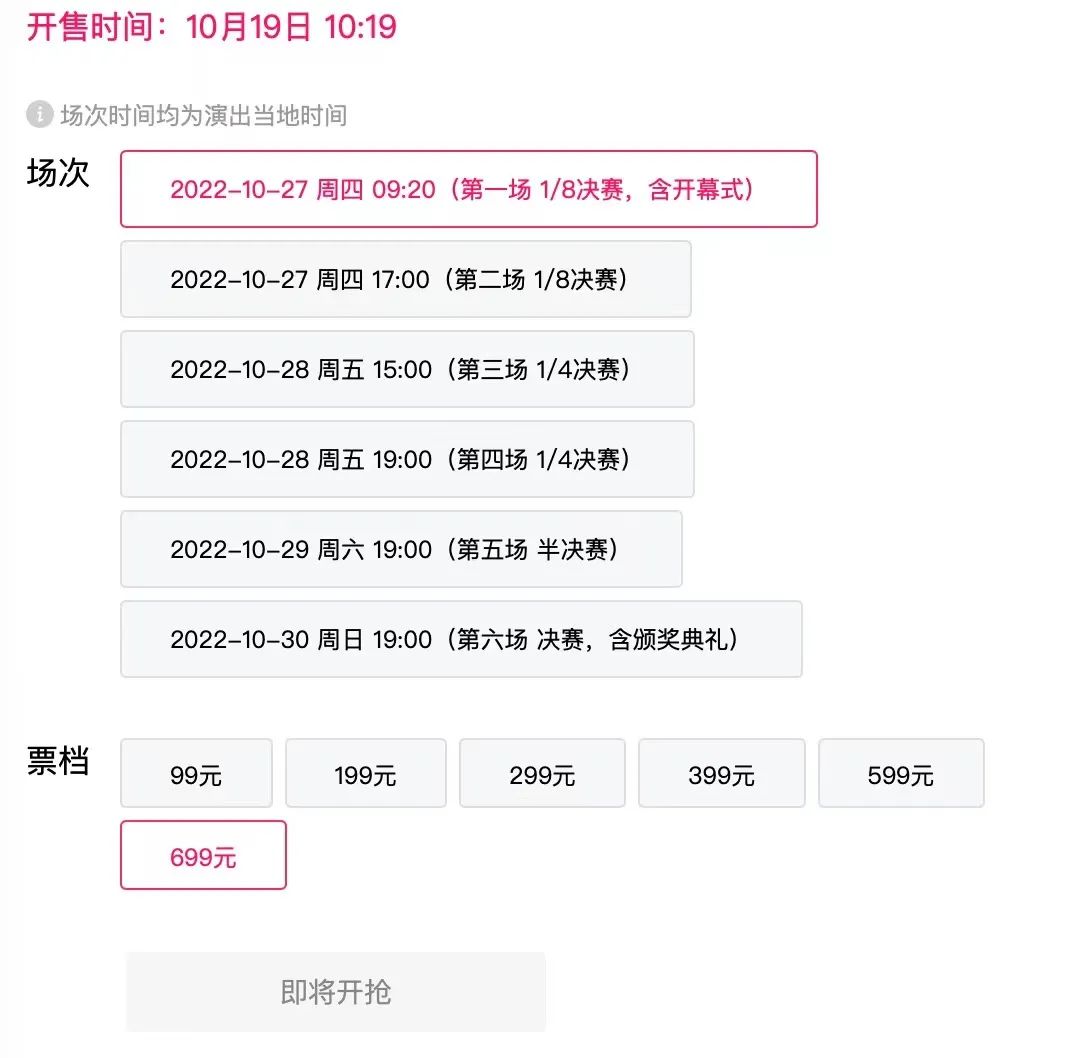This screenshot has height=1058, width=1080.
Task: Pick the 2022-10-28 15:00 第三场 session
Action: pos(406,369)
